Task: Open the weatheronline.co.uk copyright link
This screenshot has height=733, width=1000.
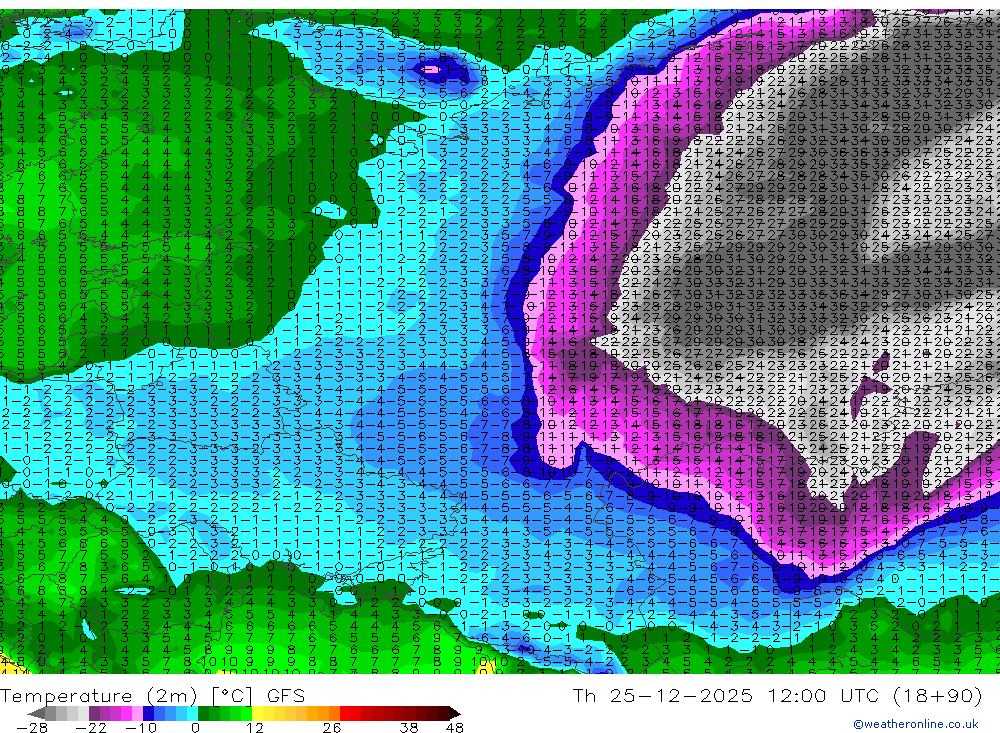Action: point(915,724)
